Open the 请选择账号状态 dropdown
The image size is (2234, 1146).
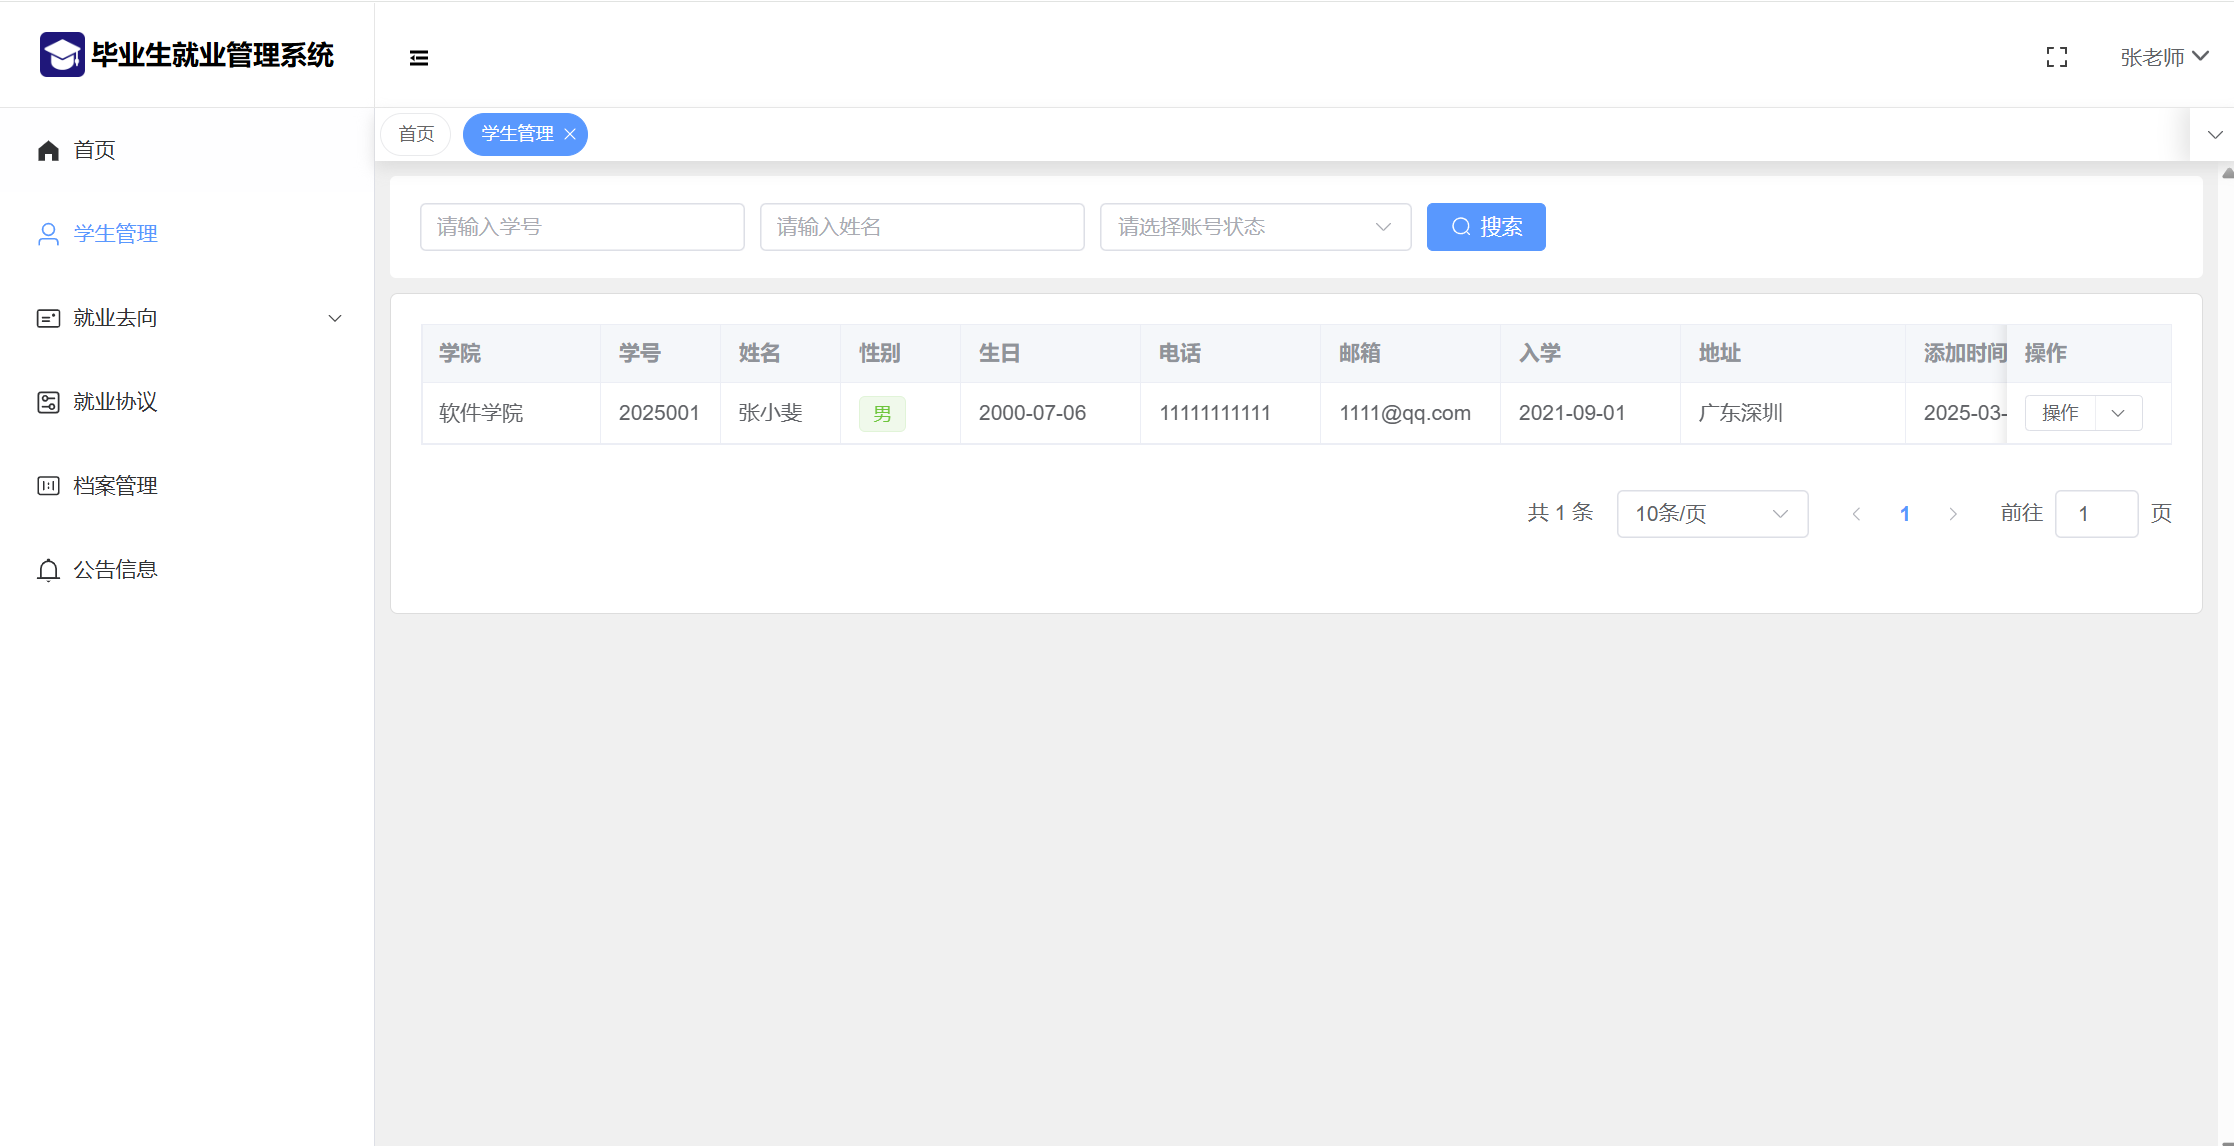[x=1255, y=227]
